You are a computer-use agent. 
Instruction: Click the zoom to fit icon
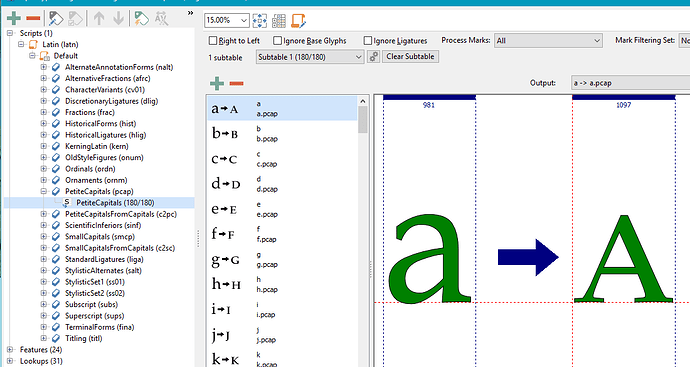tap(260, 20)
